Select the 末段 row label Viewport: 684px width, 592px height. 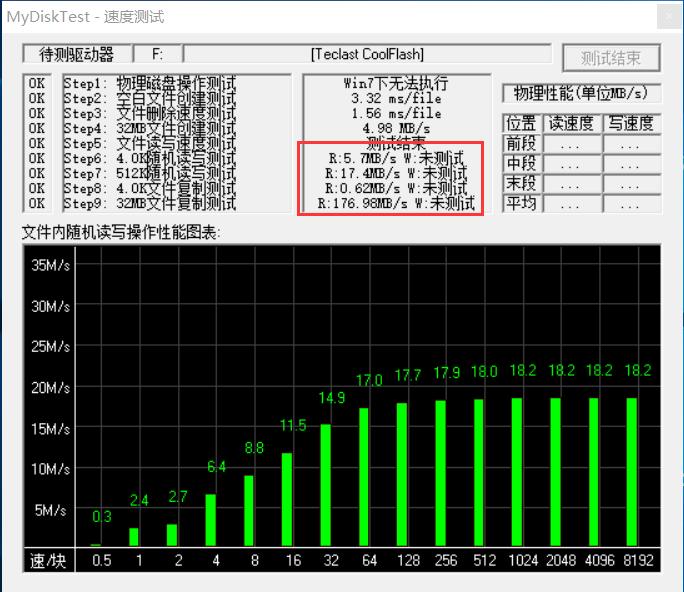click(521, 184)
